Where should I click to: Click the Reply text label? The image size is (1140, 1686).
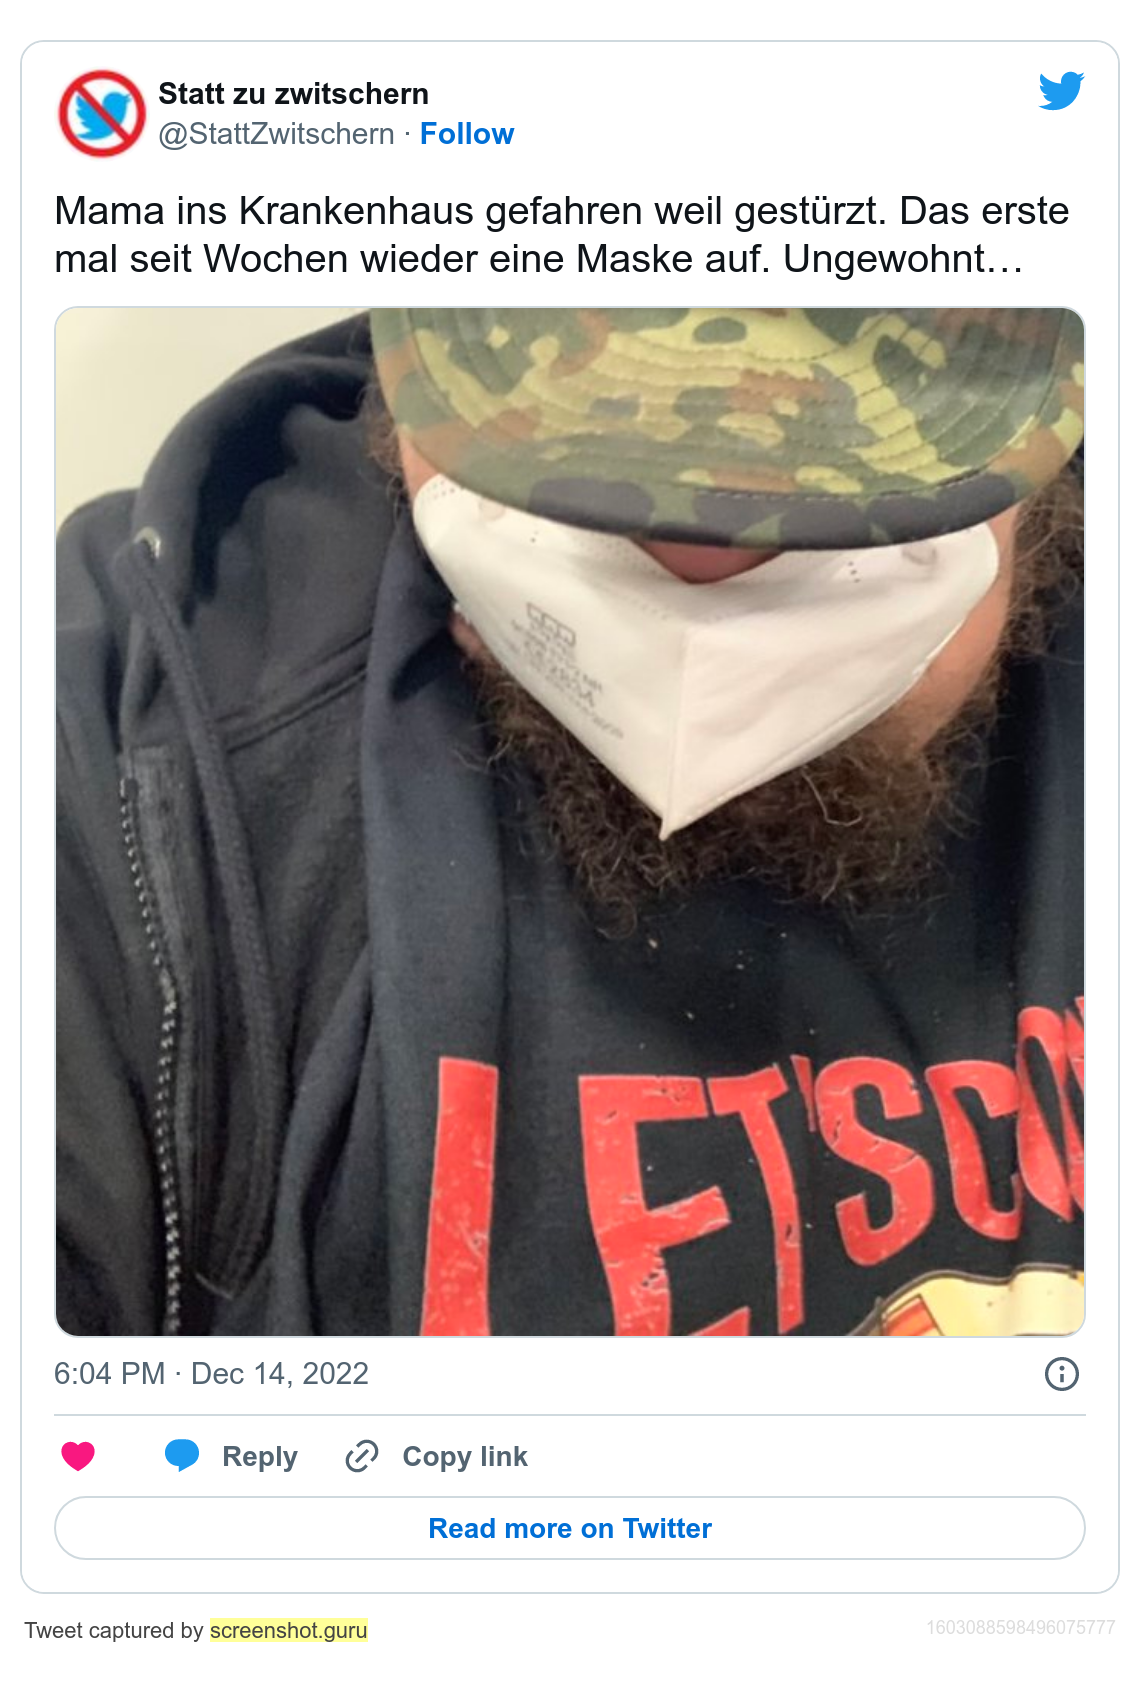point(260,1457)
